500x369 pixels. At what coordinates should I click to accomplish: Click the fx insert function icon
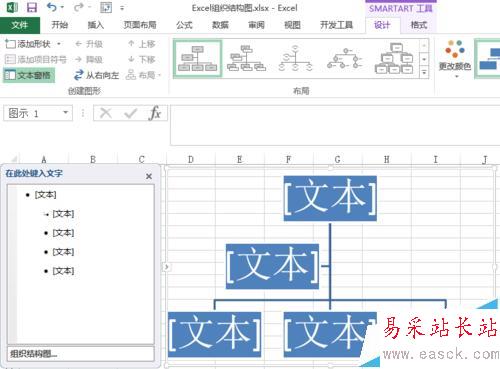(155, 113)
